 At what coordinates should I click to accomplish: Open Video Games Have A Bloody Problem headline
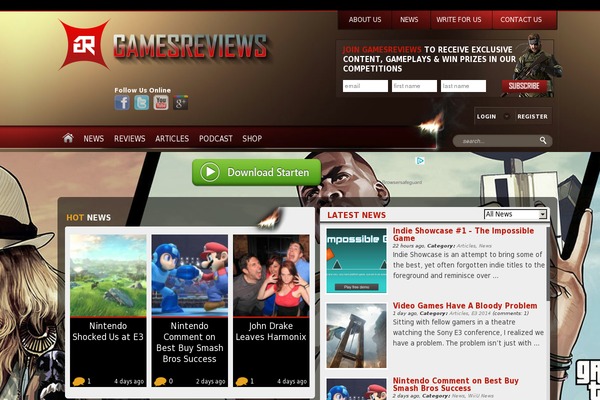pyautogui.click(x=465, y=305)
